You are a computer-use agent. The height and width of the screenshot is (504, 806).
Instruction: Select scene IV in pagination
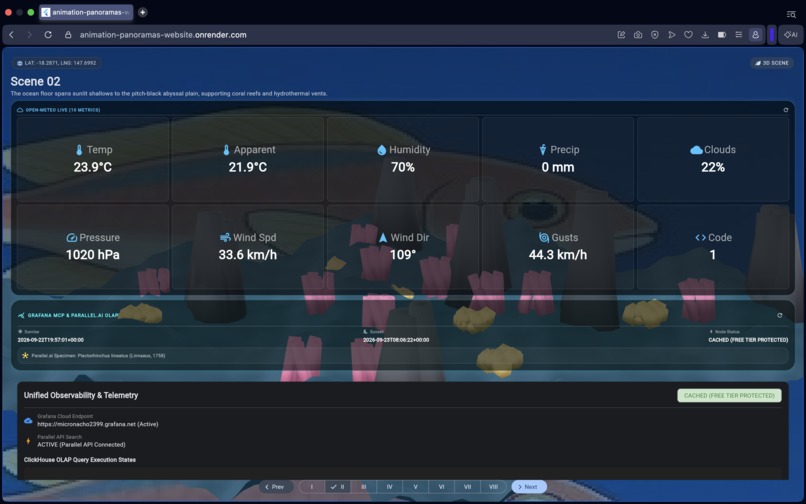click(390, 487)
